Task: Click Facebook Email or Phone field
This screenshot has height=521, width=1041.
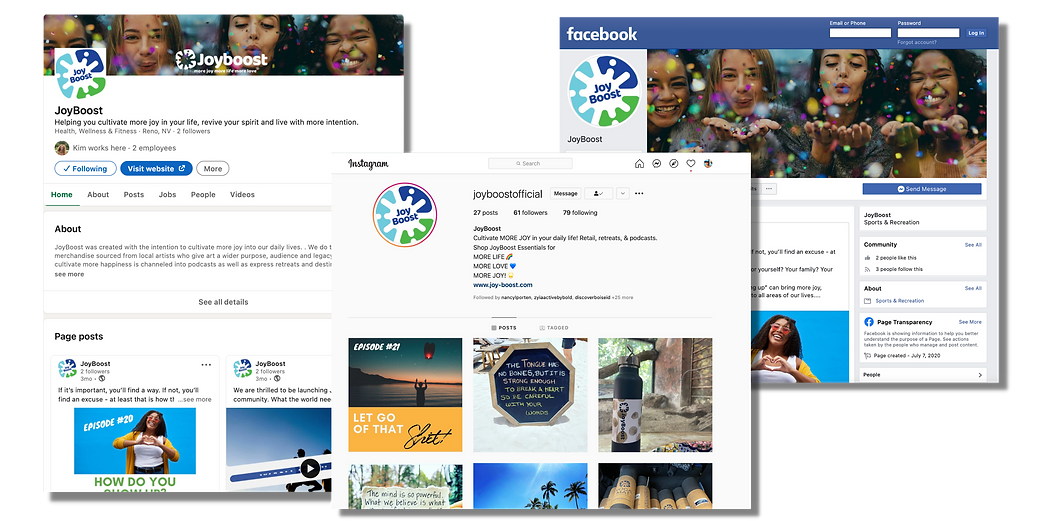Action: pyautogui.click(x=860, y=33)
